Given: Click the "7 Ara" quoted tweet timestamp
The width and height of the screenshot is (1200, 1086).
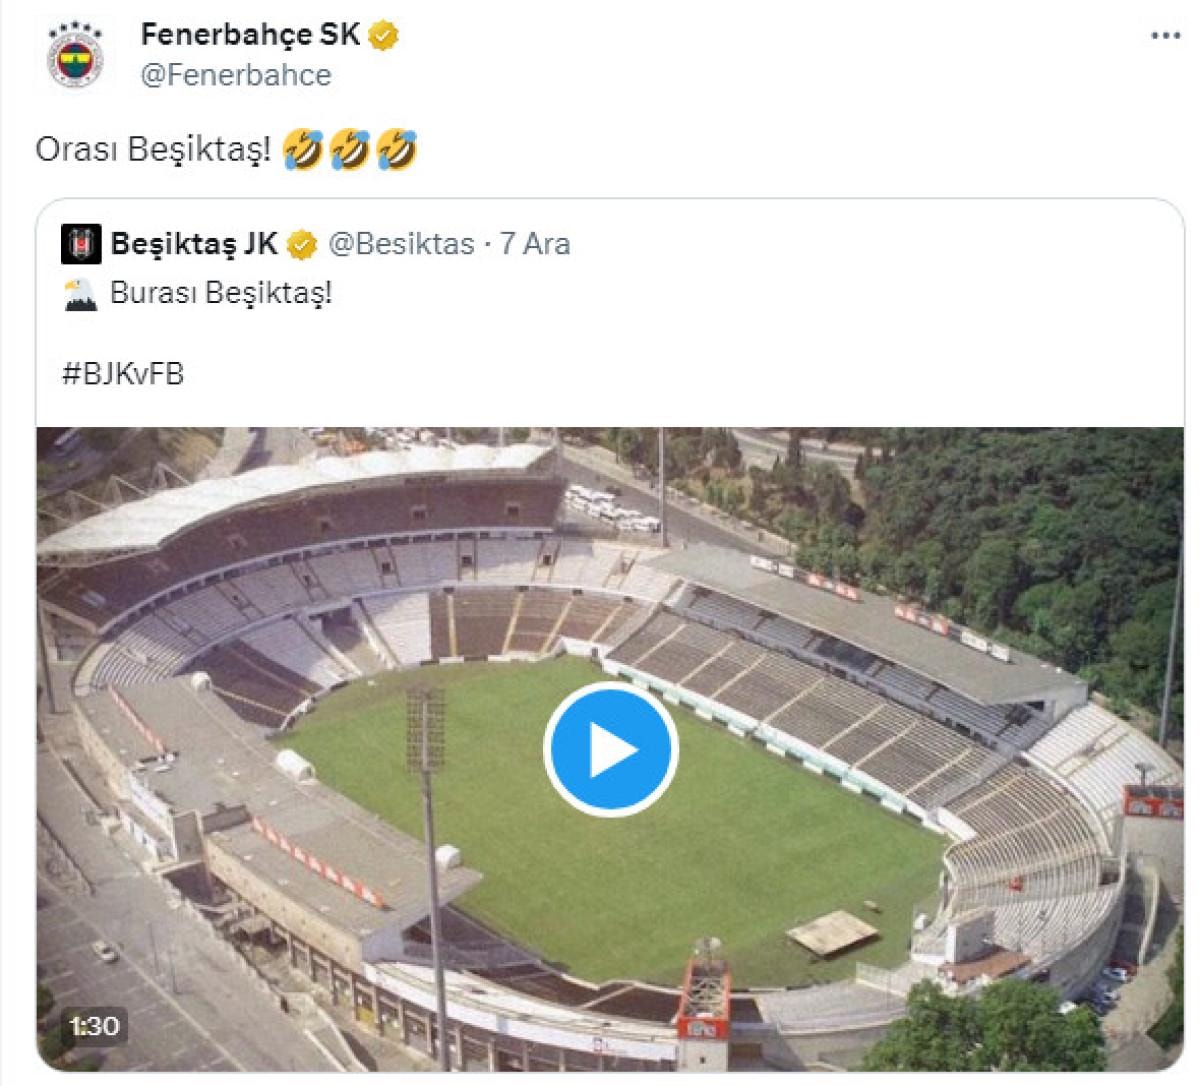Looking at the screenshot, I should [x=535, y=244].
